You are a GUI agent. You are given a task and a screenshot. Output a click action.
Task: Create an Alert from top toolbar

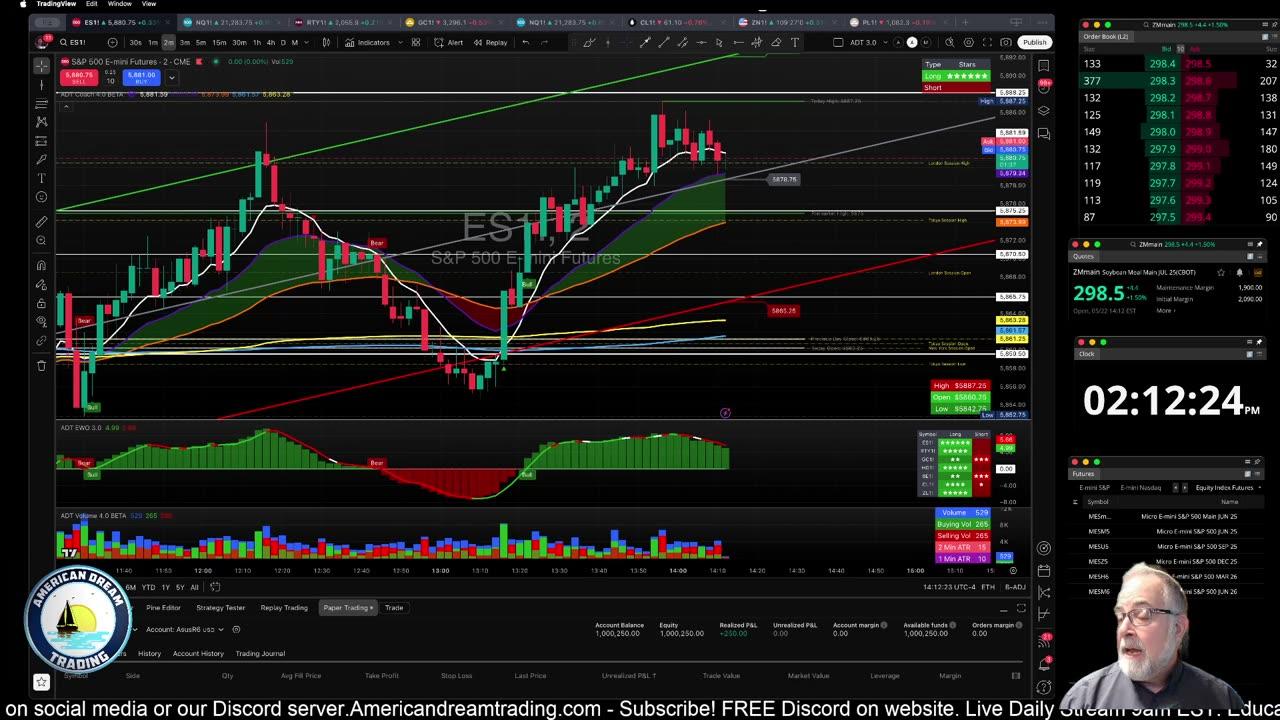tap(449, 42)
